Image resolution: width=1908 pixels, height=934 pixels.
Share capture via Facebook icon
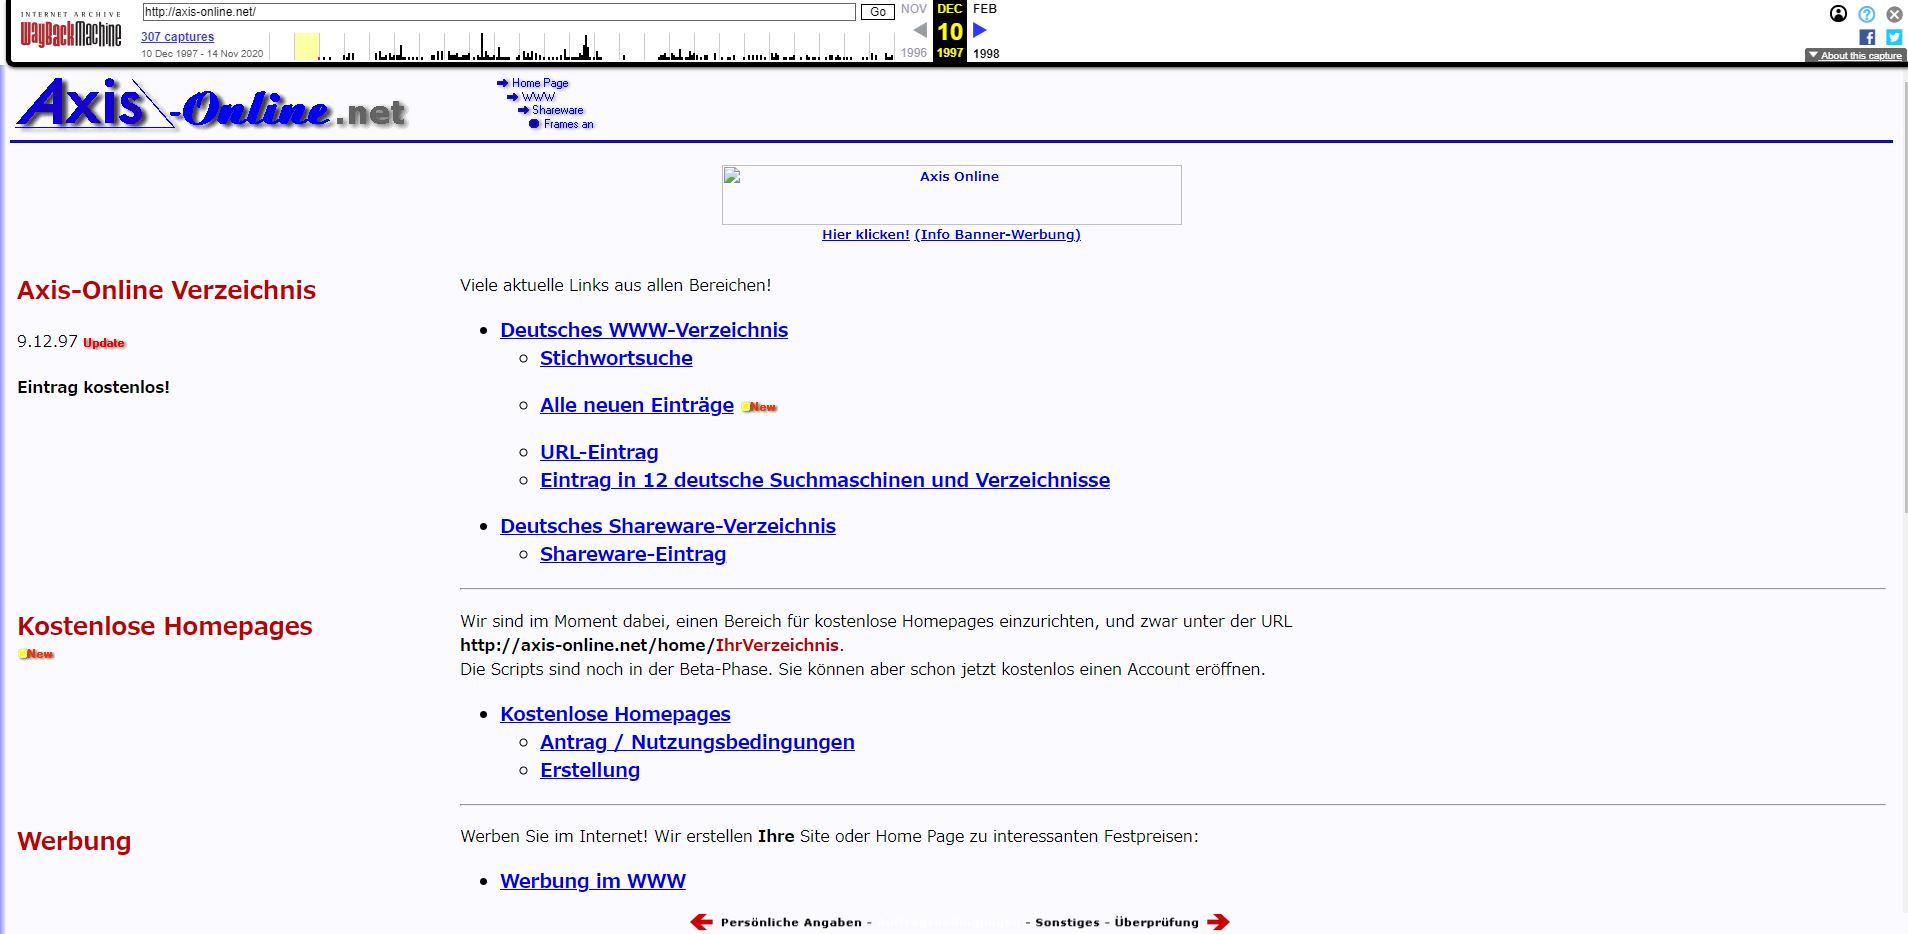(1867, 37)
